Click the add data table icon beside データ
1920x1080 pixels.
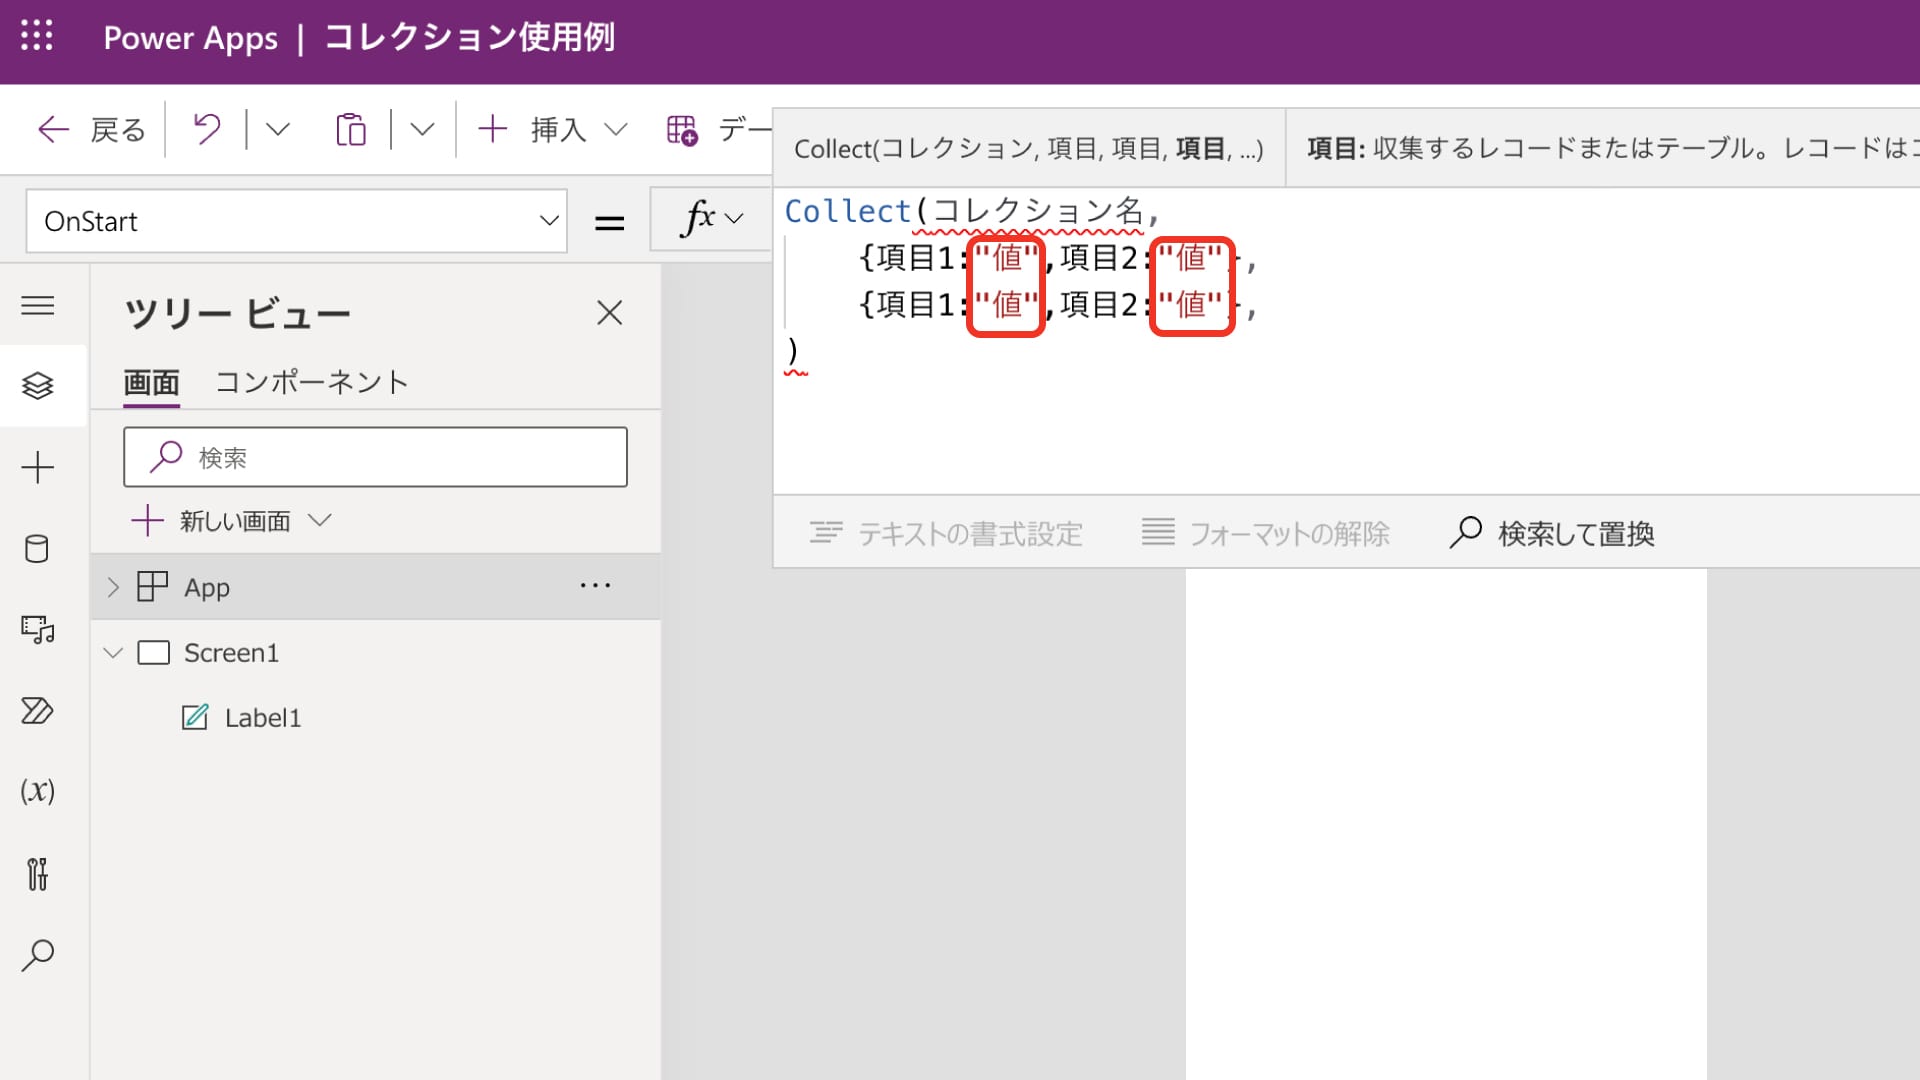pos(681,129)
